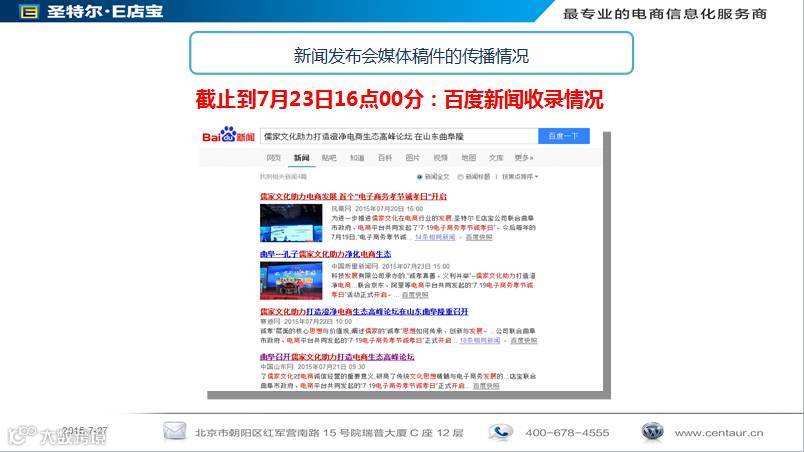The height and width of the screenshot is (452, 804).
Task: Go to the 文库 tab
Action: point(496,158)
